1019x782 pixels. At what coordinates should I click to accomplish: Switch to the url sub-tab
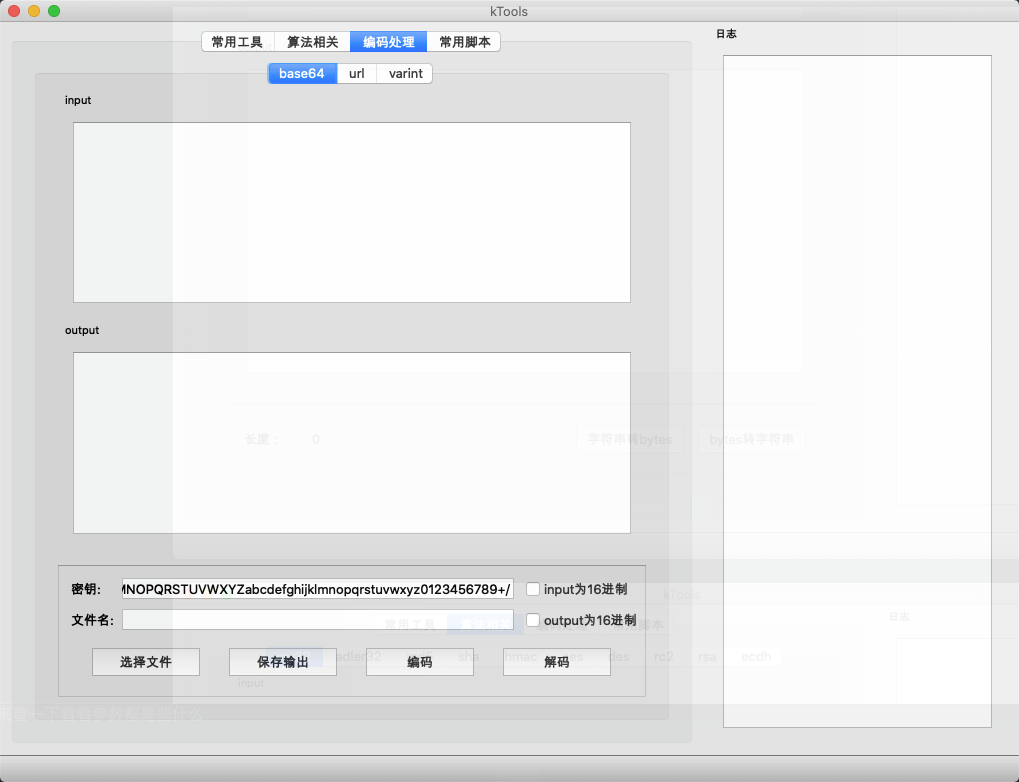357,73
